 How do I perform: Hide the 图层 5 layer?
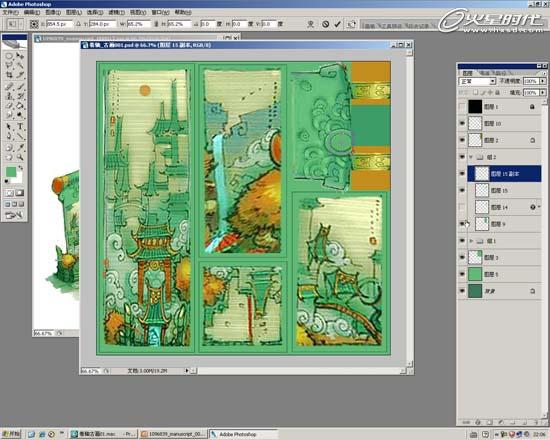(x=462, y=274)
